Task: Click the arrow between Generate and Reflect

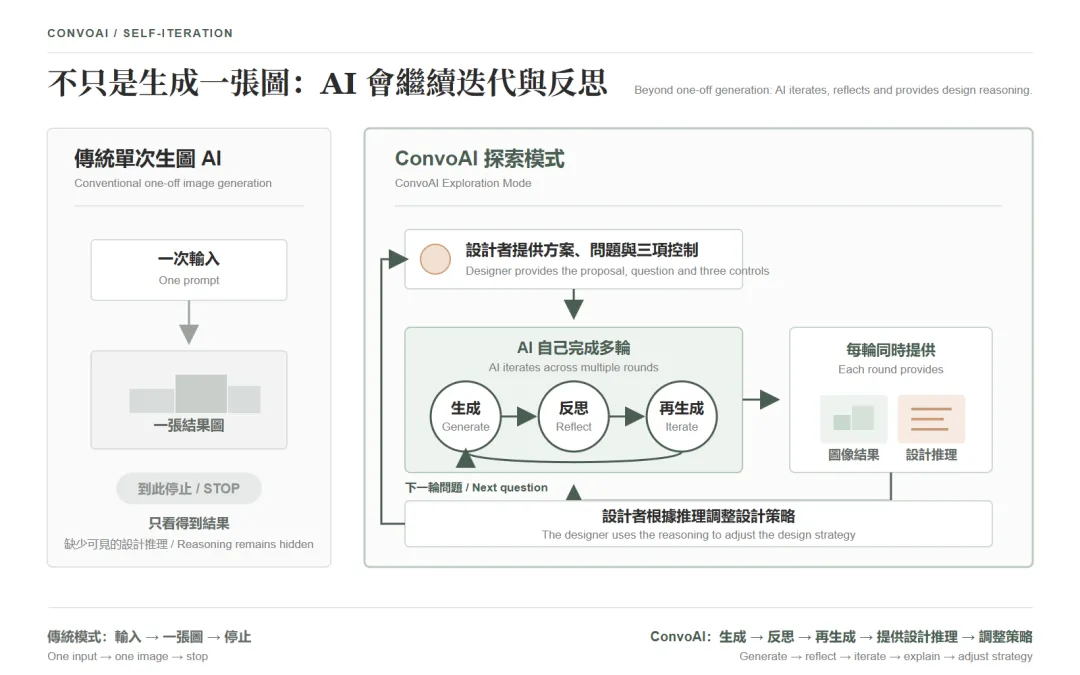Action: 519,416
